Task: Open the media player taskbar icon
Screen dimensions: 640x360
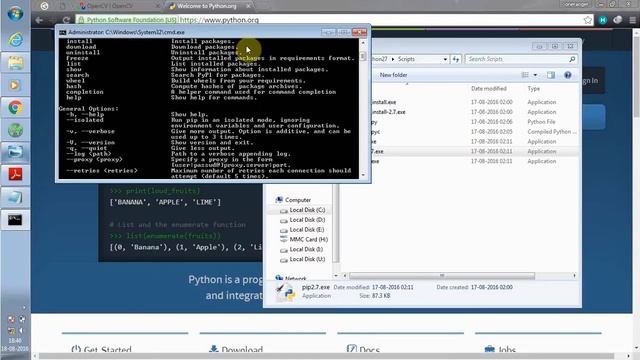Action: coord(15,85)
